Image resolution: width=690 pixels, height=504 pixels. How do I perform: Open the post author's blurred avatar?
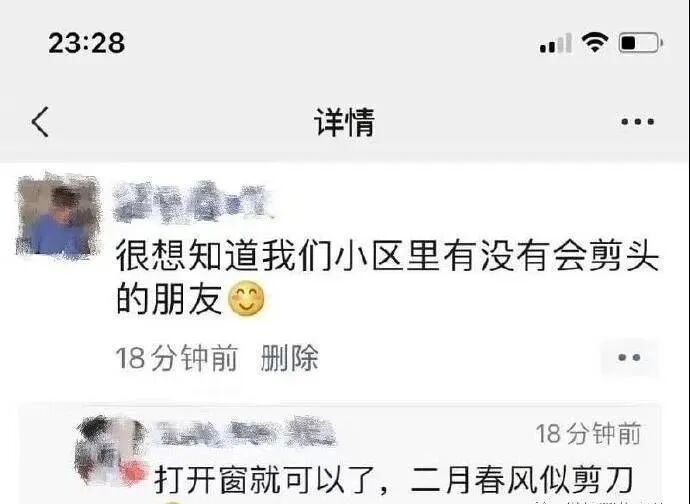coord(57,216)
